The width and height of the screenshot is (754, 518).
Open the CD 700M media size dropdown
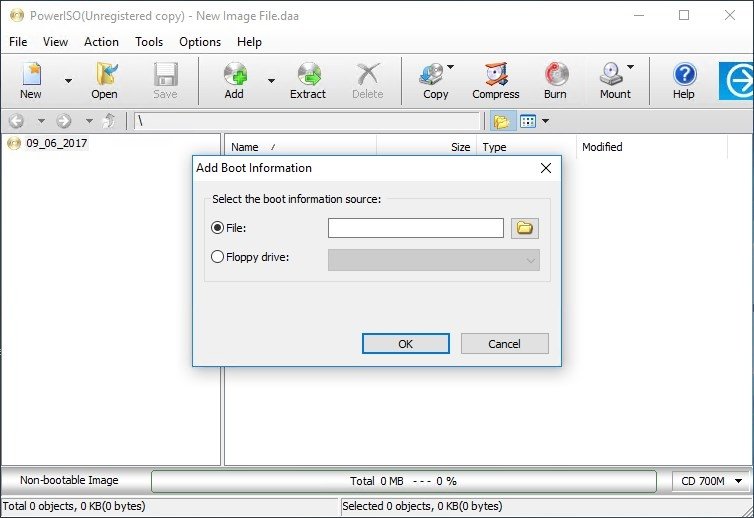pyautogui.click(x=711, y=481)
